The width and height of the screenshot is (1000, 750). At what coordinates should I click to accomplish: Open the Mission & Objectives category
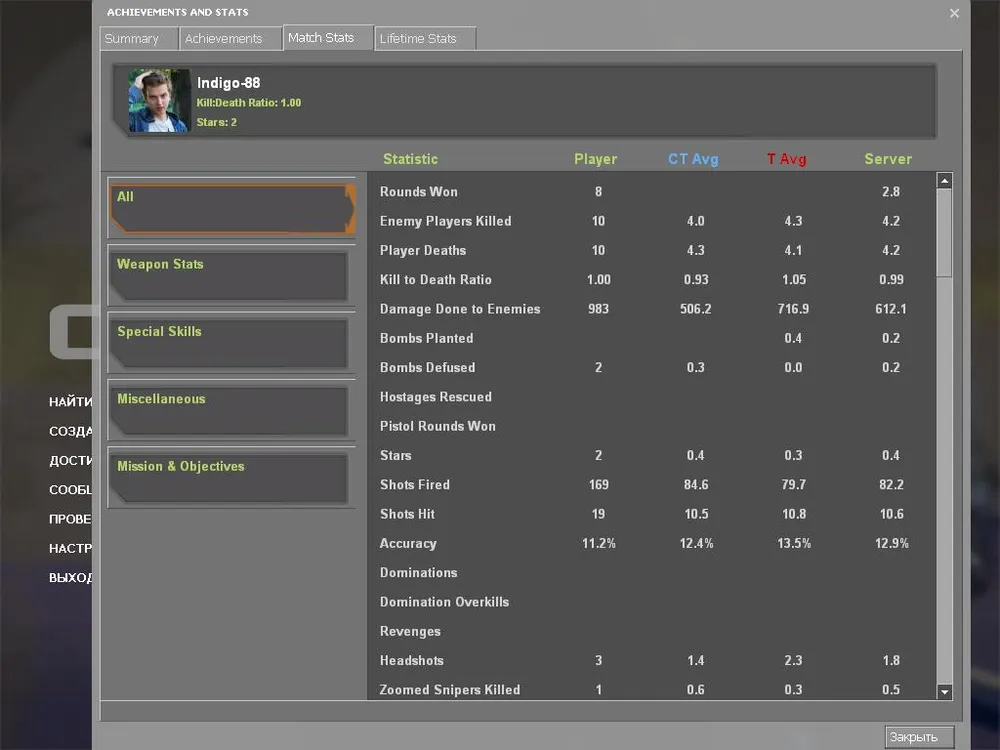(229, 480)
